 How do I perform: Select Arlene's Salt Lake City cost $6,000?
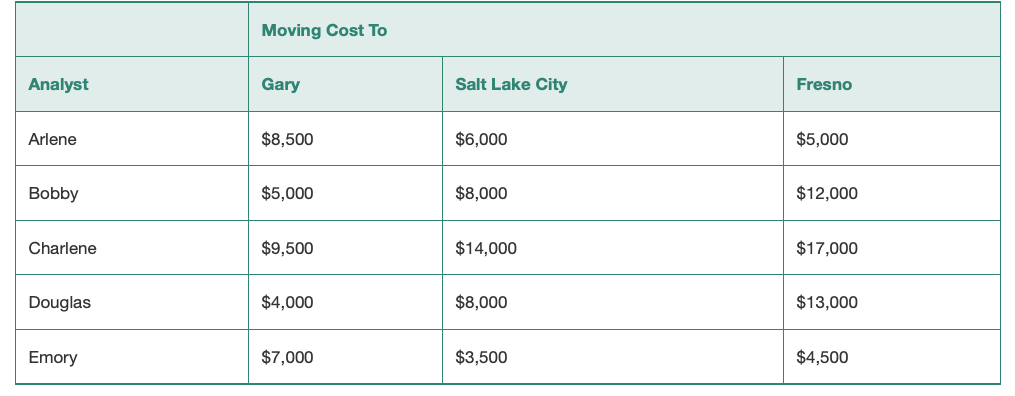click(x=482, y=139)
